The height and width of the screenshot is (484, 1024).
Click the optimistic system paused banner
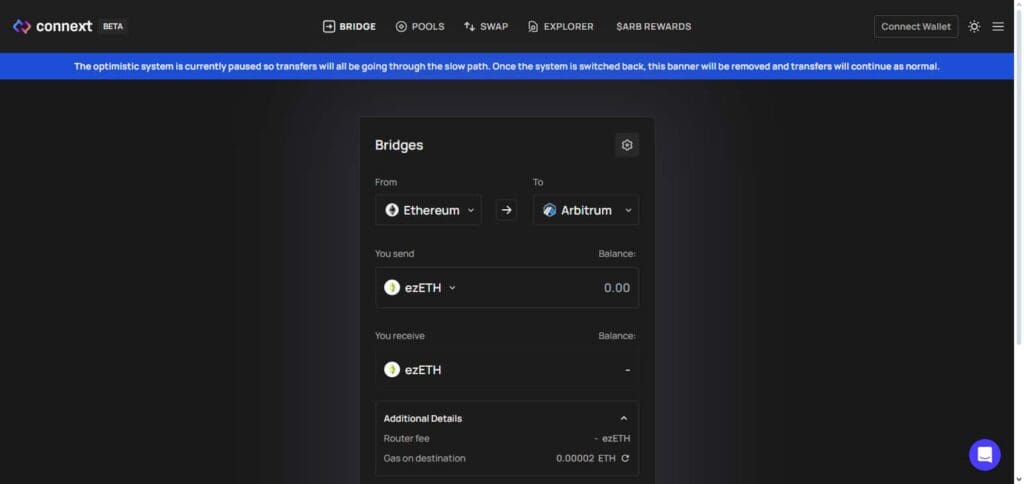[x=507, y=67]
